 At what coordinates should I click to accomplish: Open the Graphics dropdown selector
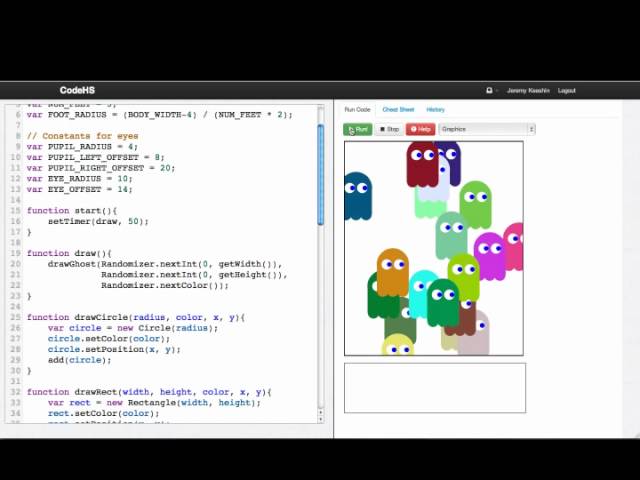[x=487, y=129]
